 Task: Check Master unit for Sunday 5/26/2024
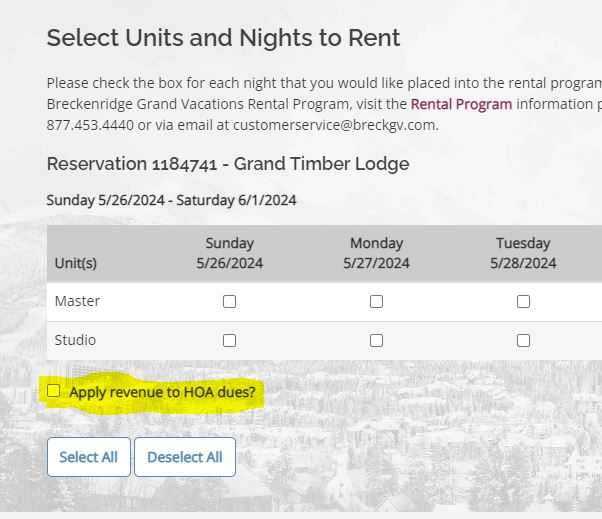coord(229,301)
